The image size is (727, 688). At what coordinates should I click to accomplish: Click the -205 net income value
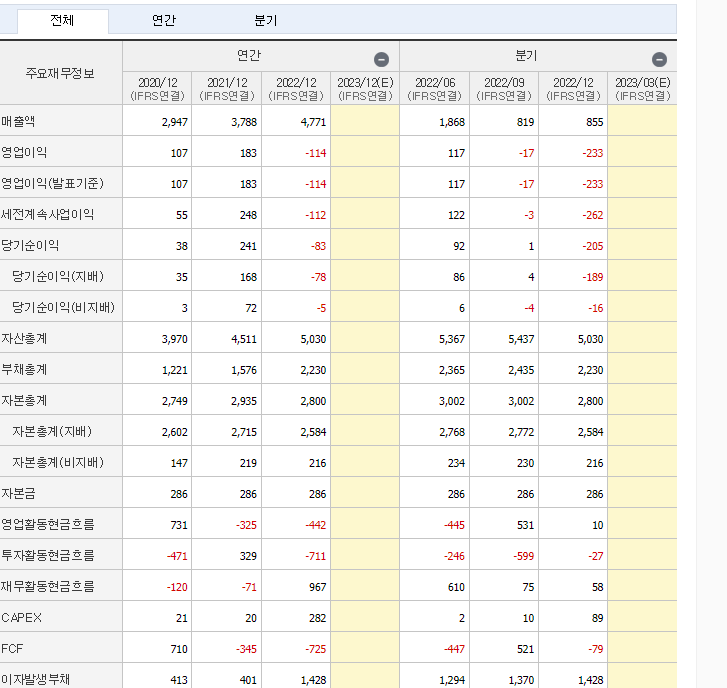click(593, 247)
